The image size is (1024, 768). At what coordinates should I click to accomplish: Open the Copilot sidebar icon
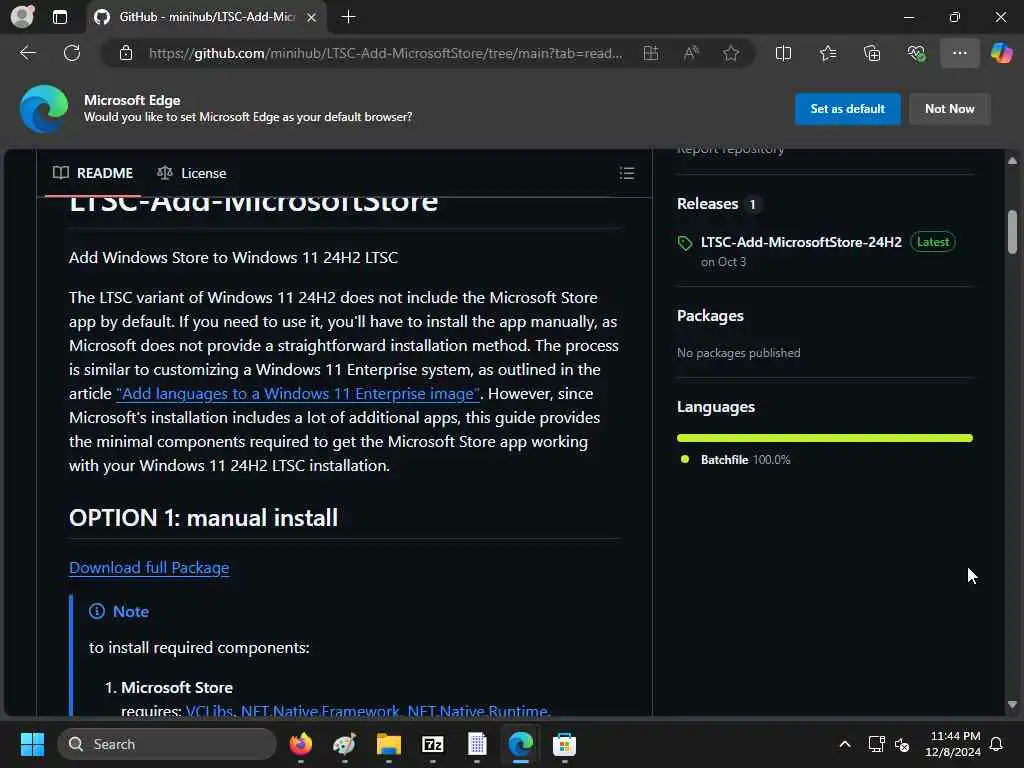point(1001,53)
